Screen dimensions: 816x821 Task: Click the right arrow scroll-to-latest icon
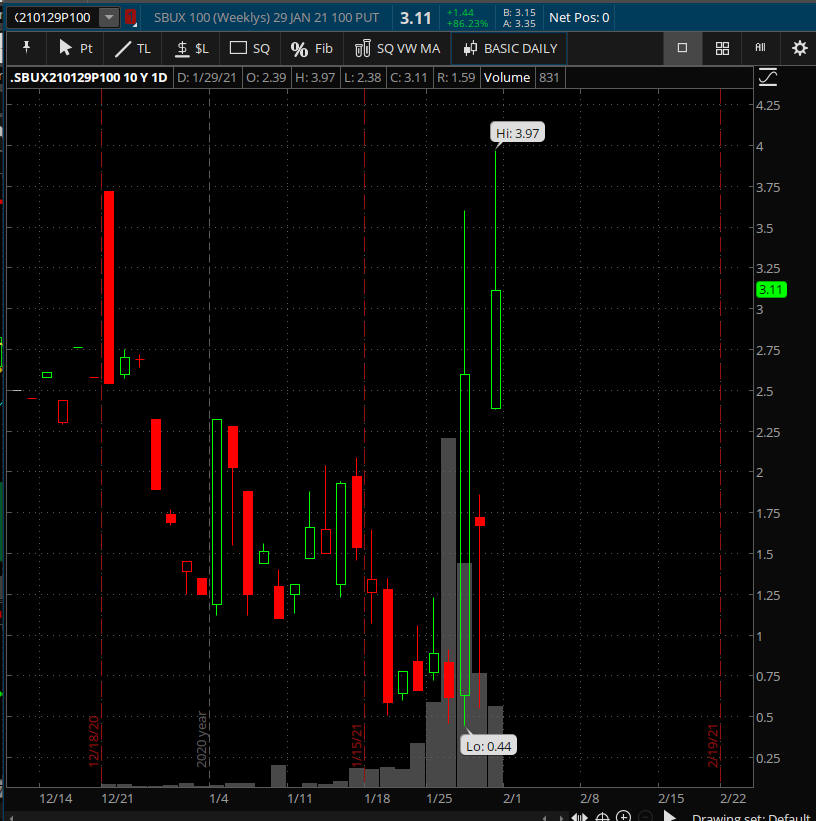click(x=669, y=815)
